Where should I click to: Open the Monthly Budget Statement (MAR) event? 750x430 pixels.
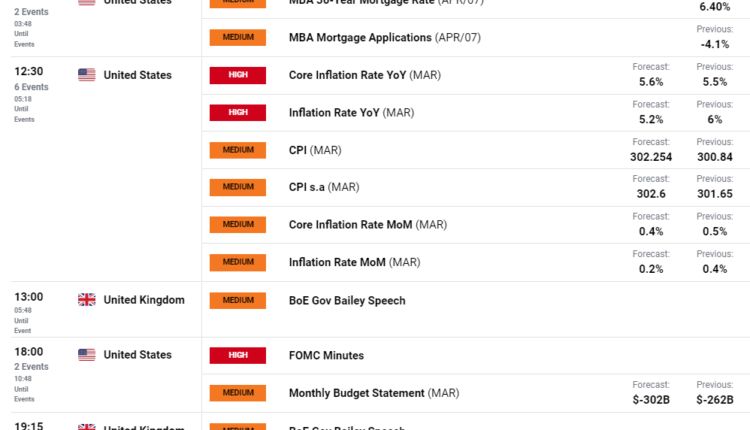[x=373, y=393]
